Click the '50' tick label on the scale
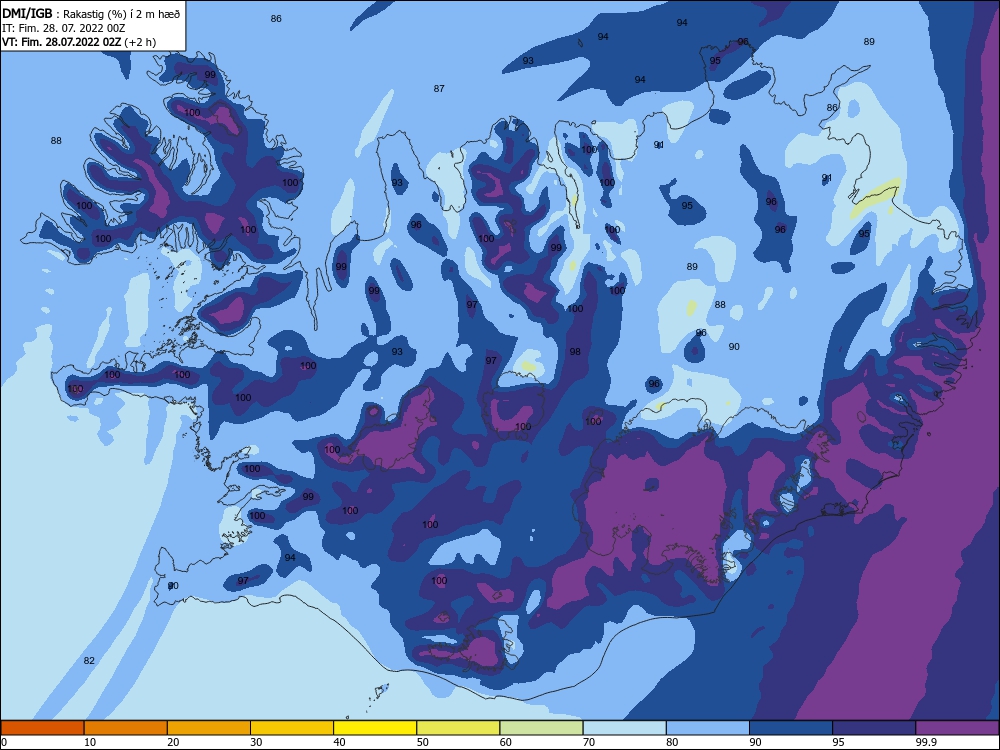This screenshot has height=750, width=1000. click(423, 742)
